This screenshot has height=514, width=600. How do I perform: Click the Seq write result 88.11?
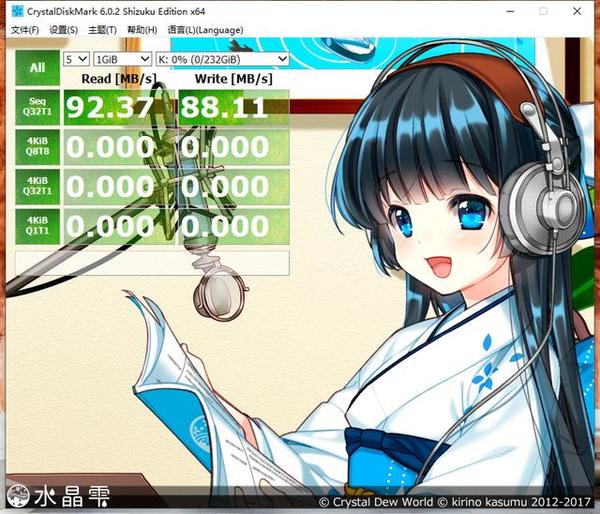pos(234,107)
